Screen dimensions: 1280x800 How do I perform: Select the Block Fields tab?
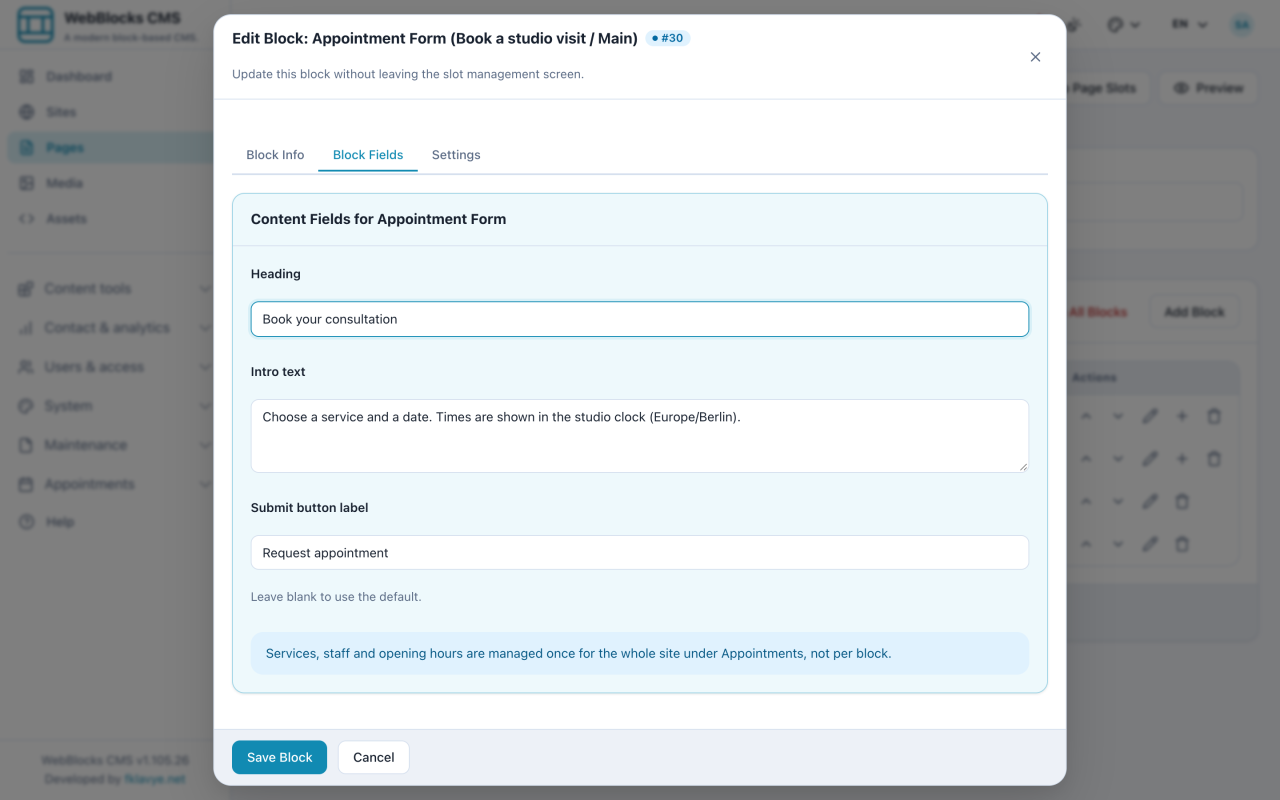[368, 155]
